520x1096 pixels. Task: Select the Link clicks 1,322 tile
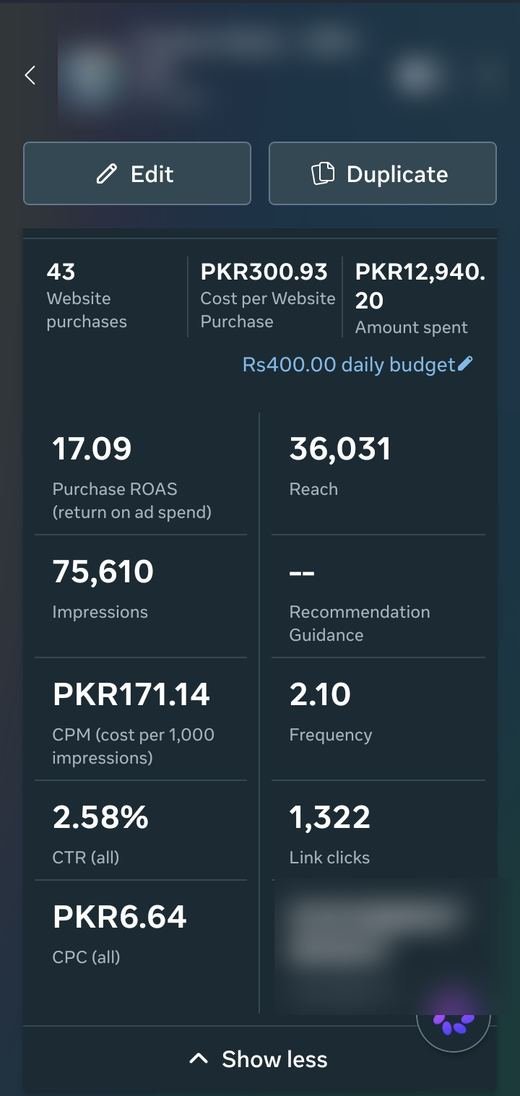coord(378,830)
